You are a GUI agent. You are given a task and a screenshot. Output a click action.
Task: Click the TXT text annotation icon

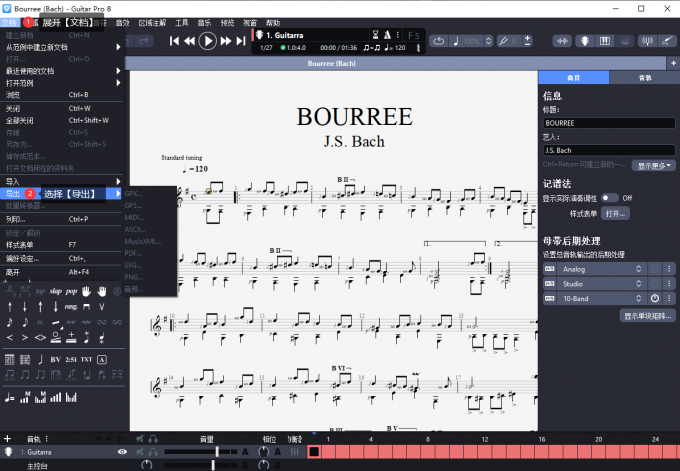pyautogui.click(x=86, y=358)
